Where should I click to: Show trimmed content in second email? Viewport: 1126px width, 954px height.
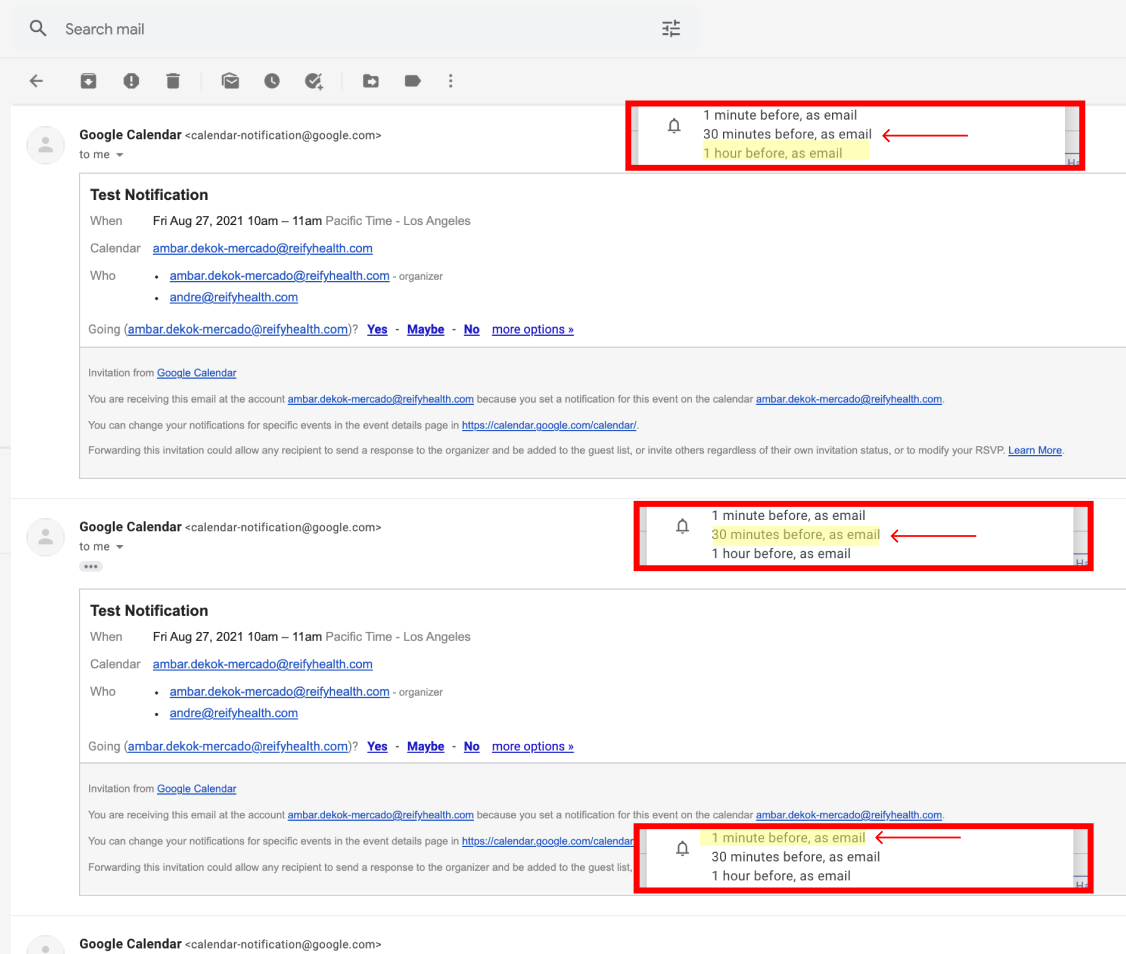pos(90,567)
